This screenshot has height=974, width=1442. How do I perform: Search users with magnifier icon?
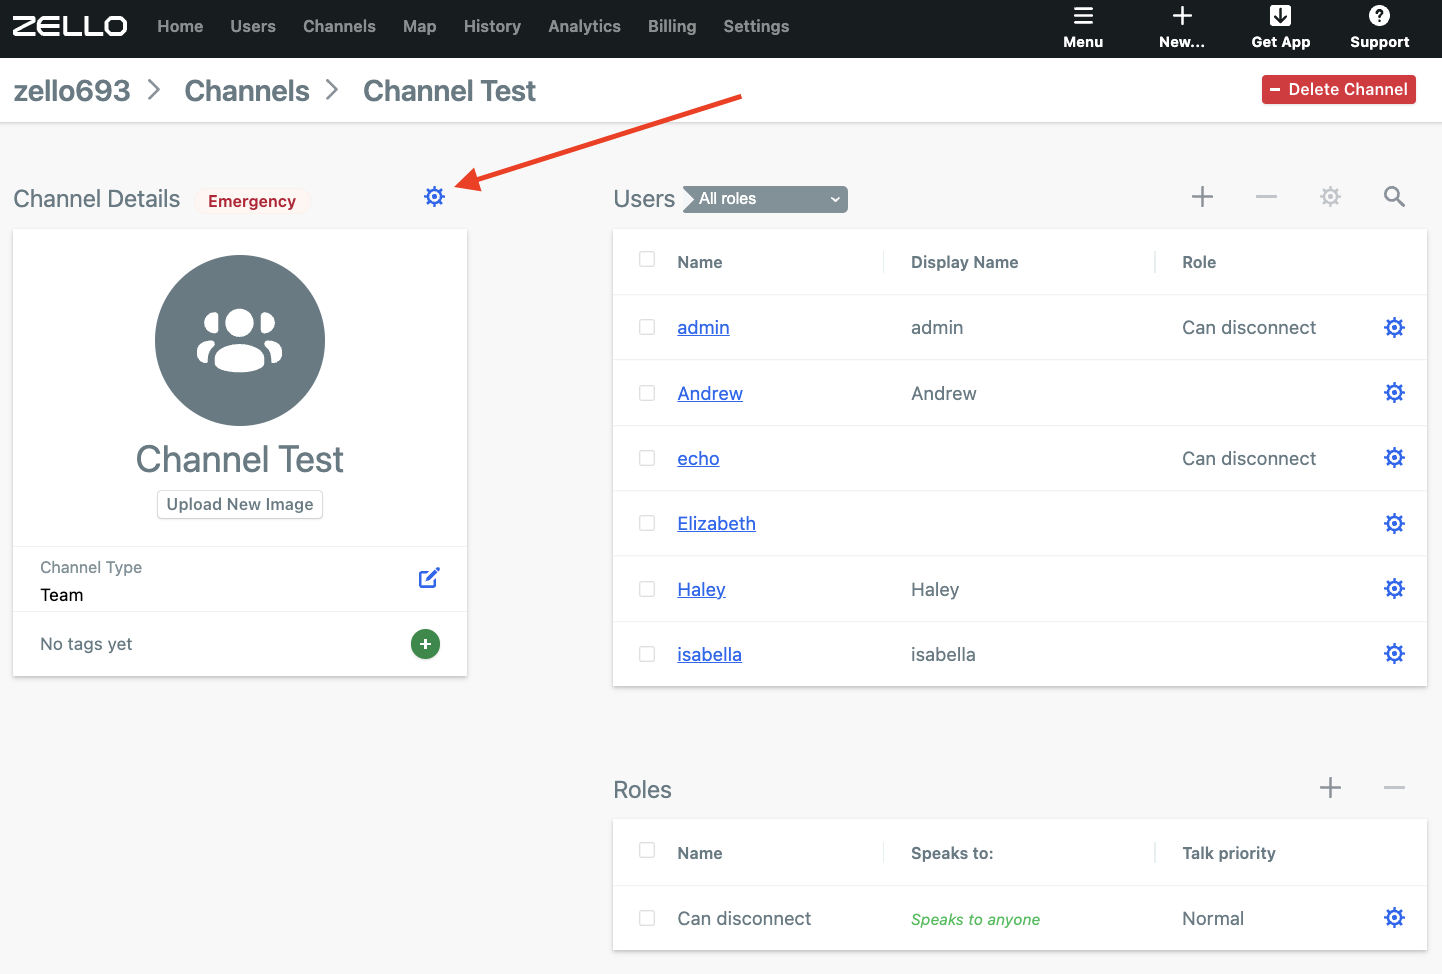[x=1394, y=197]
